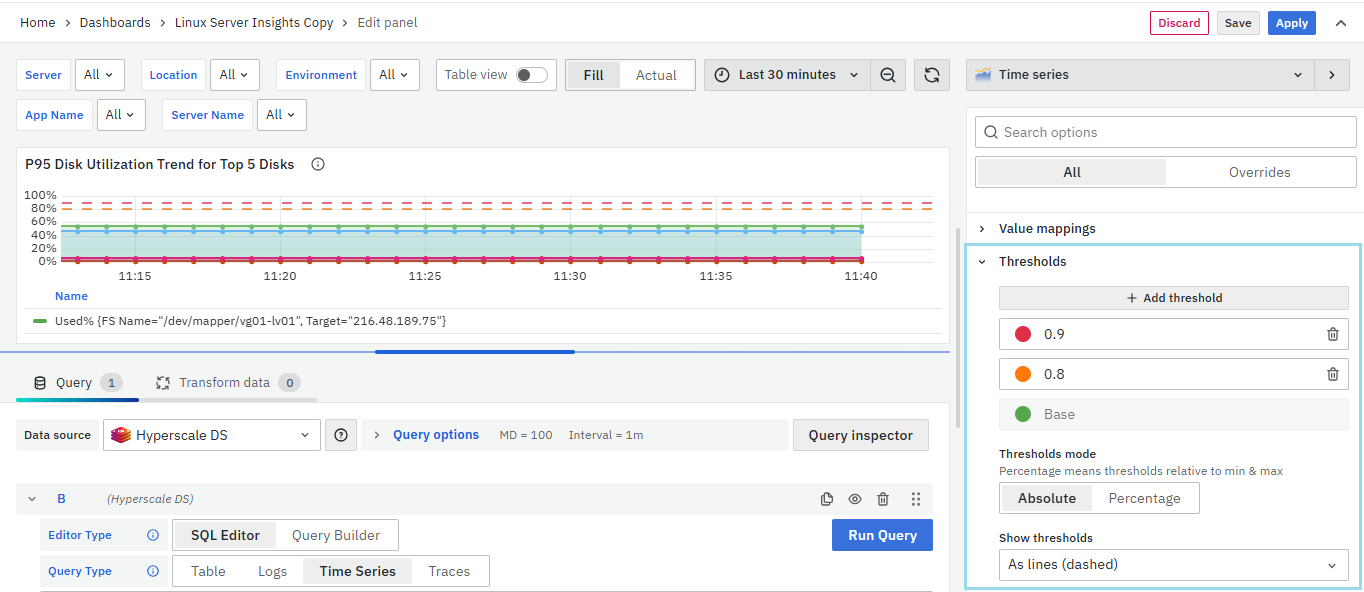Delete the 0.9 threshold with trash icon
The width and height of the screenshot is (1364, 592).
pos(1332,334)
